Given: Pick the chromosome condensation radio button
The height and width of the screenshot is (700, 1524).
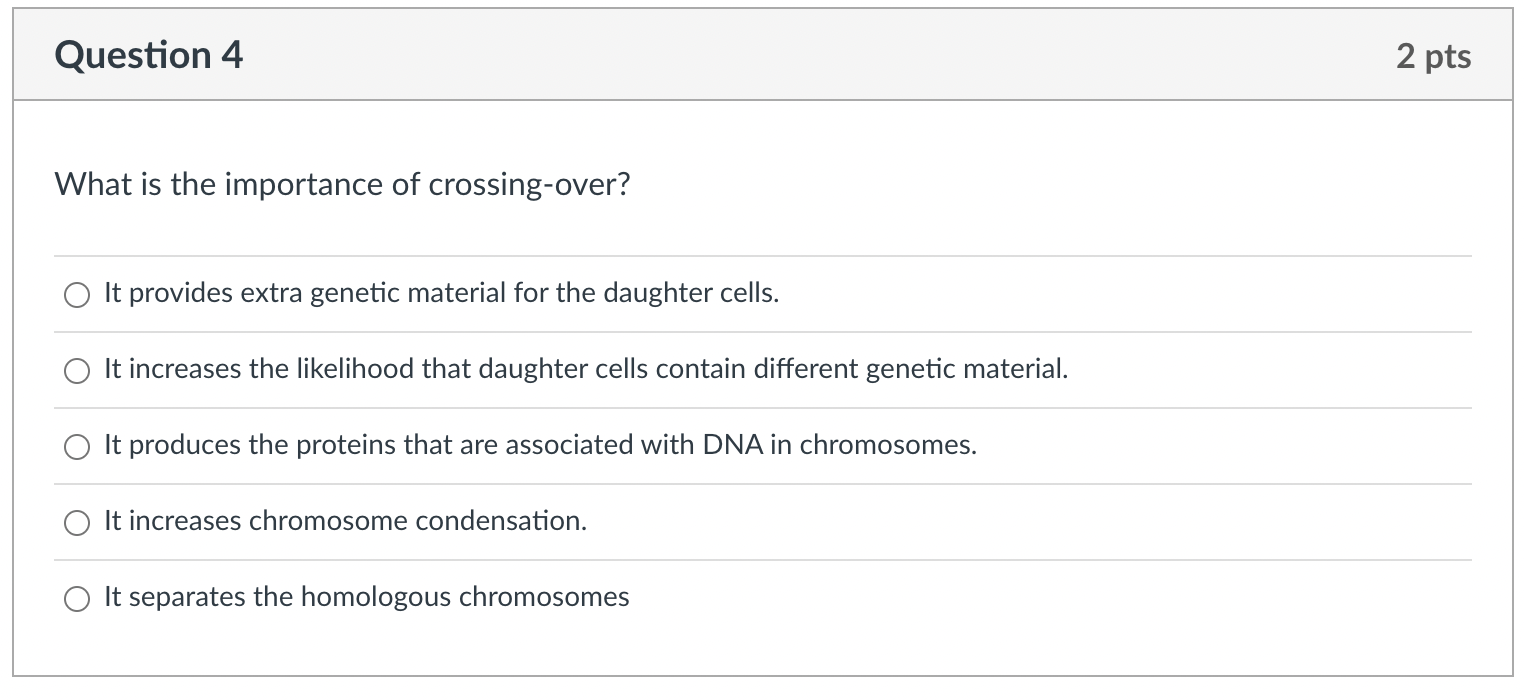Looking at the screenshot, I should tap(77, 522).
